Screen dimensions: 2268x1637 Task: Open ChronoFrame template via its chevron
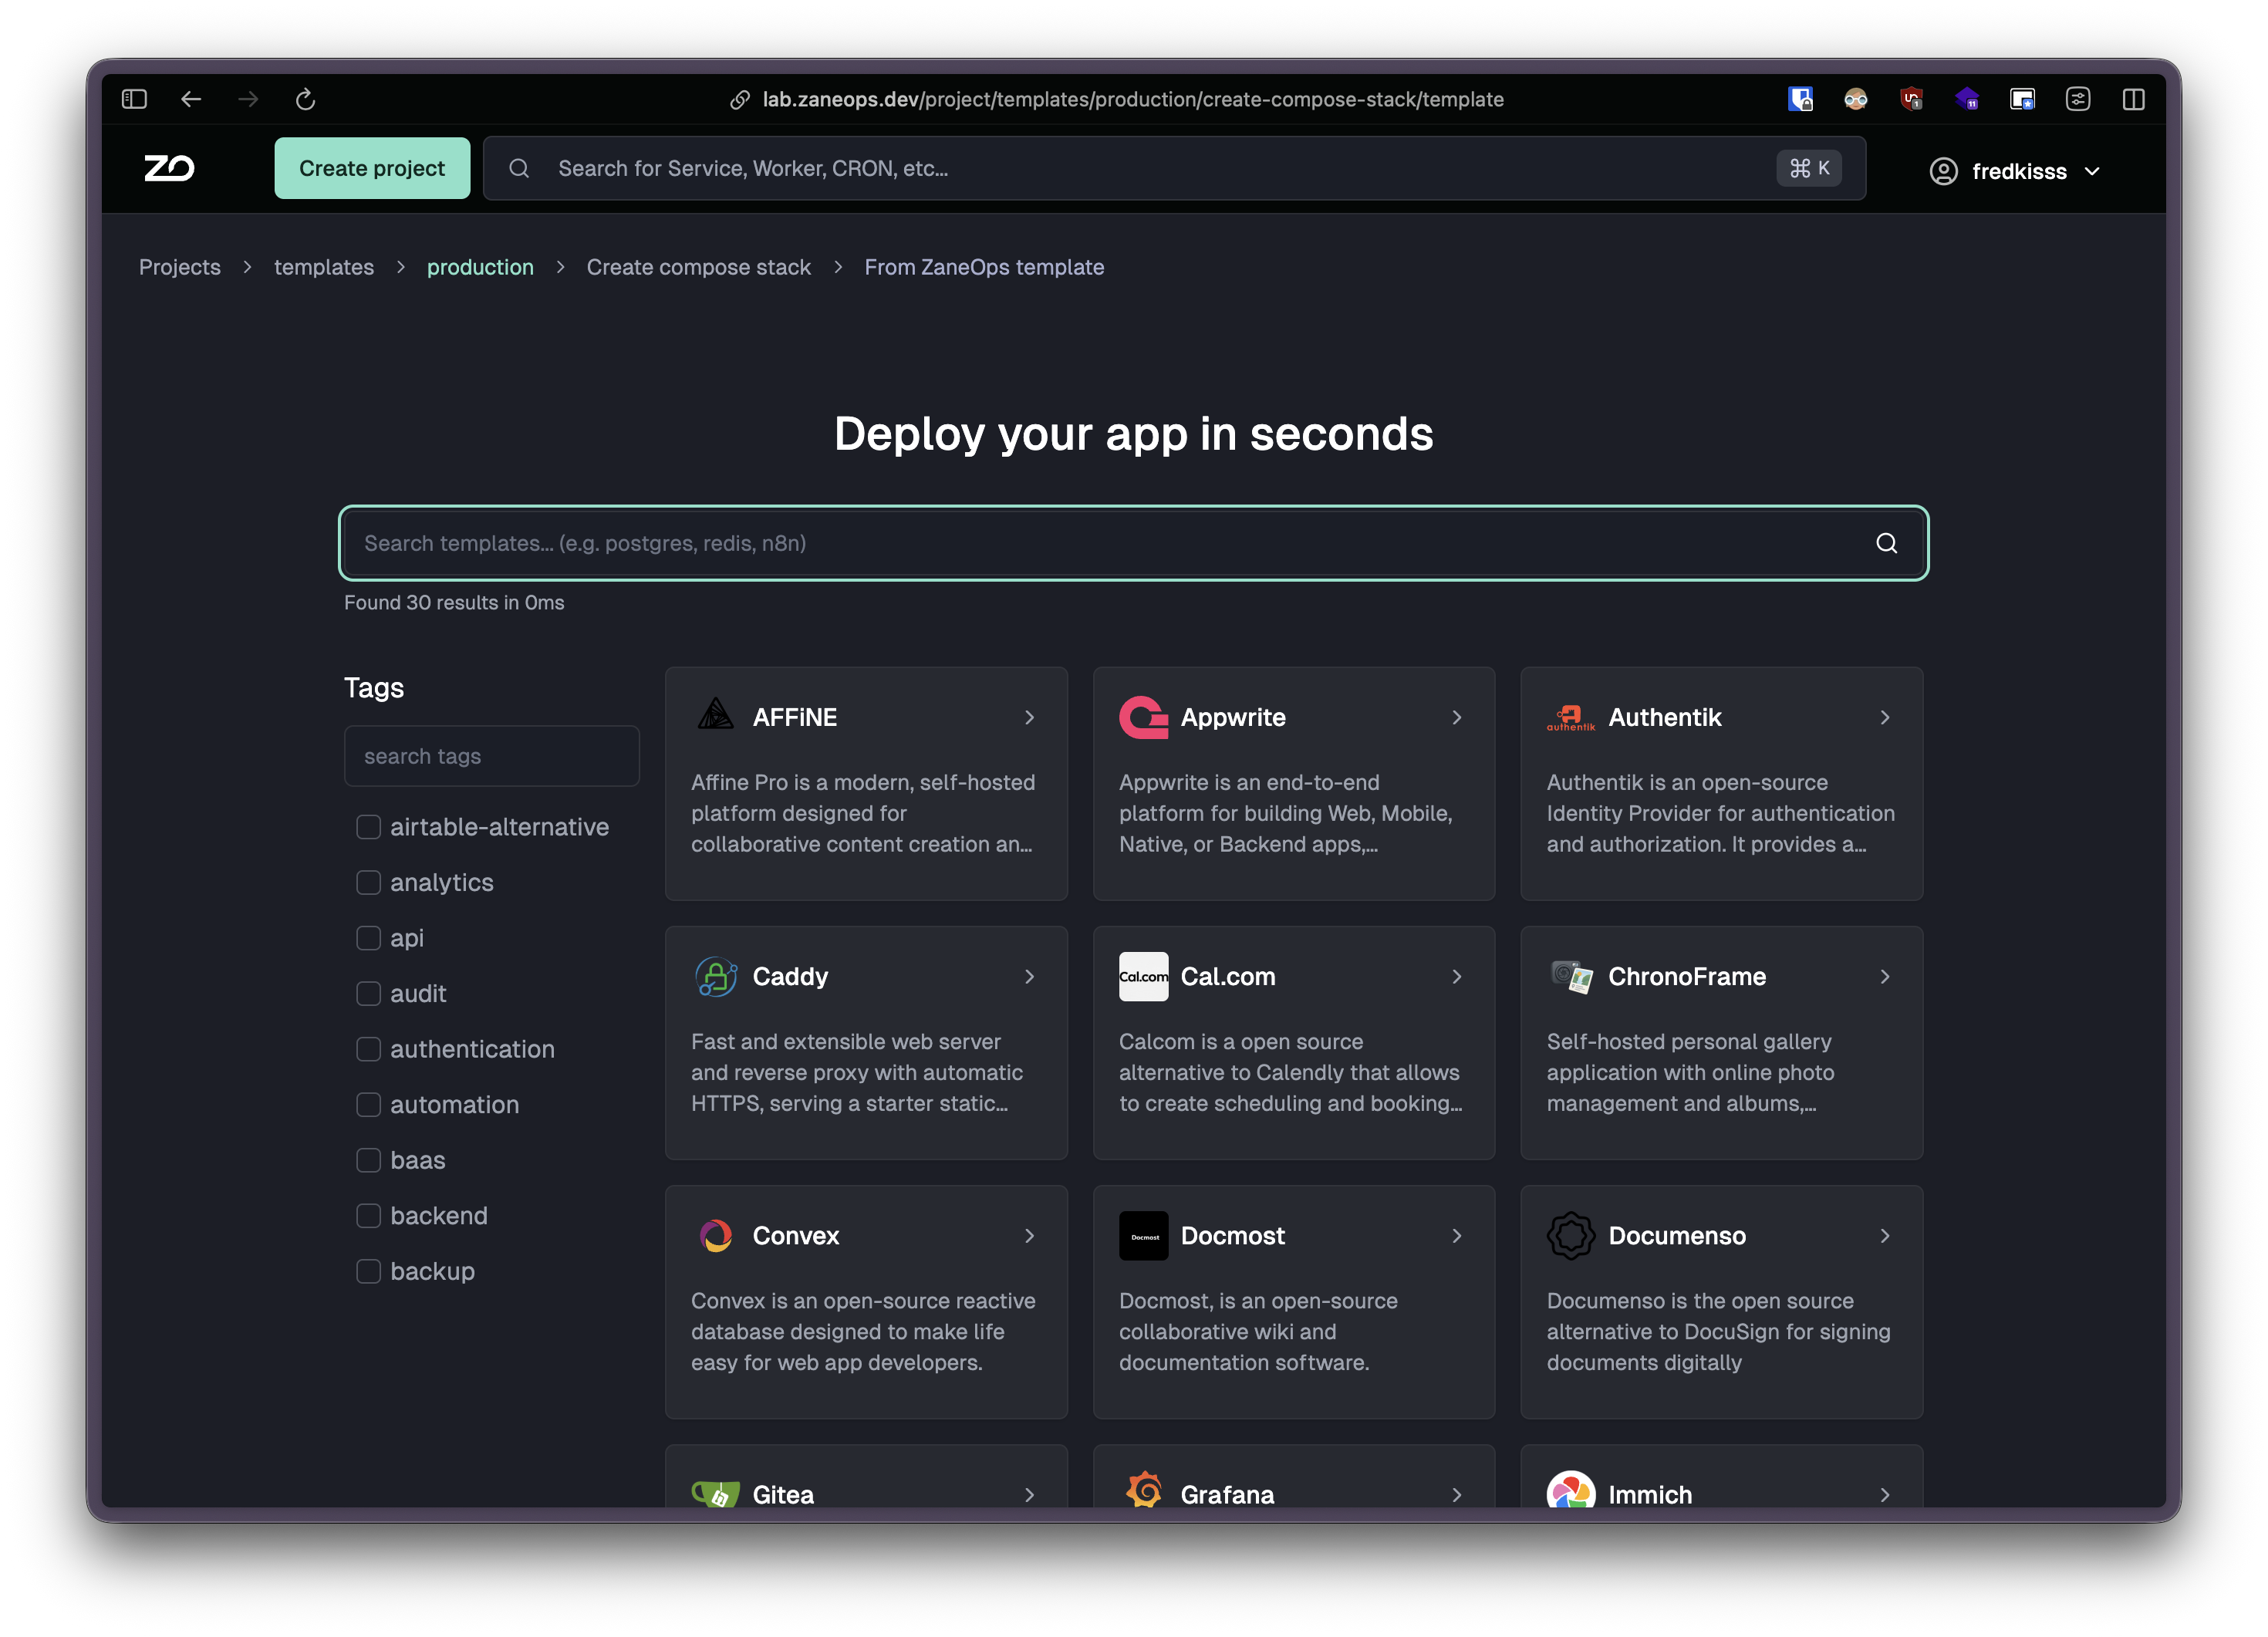pos(1885,976)
